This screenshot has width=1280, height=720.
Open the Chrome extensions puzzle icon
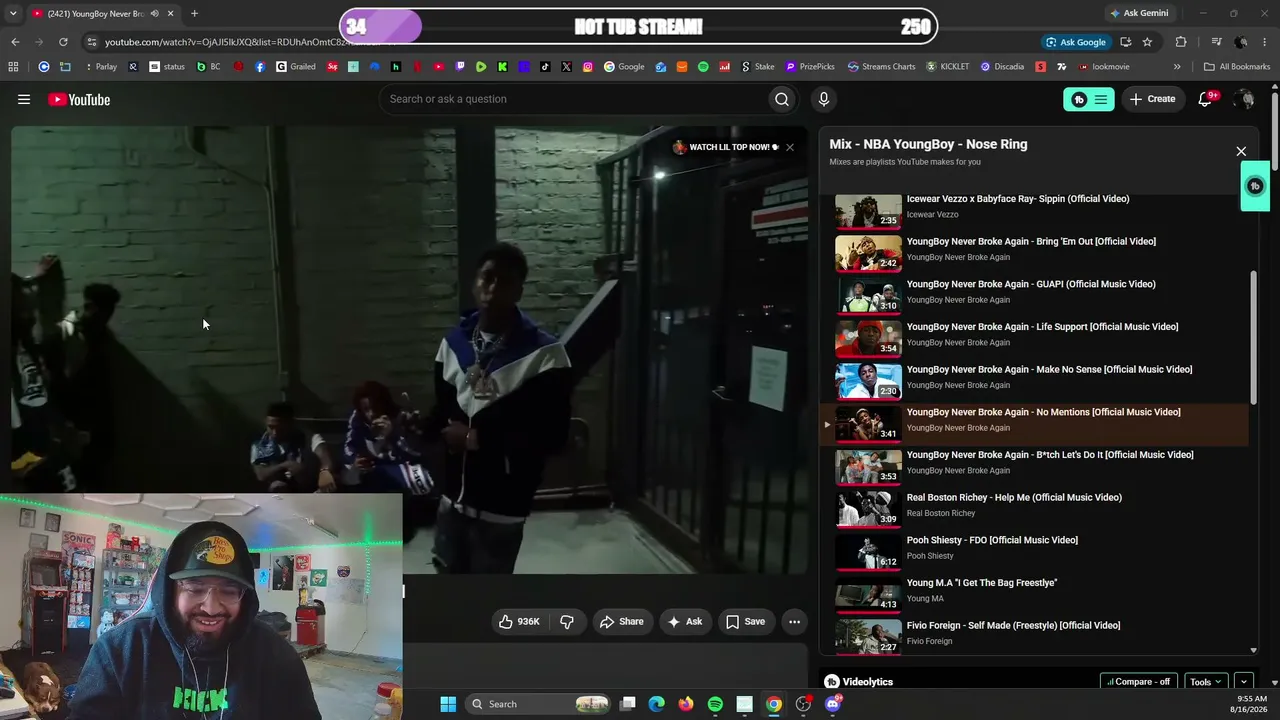point(1181,42)
